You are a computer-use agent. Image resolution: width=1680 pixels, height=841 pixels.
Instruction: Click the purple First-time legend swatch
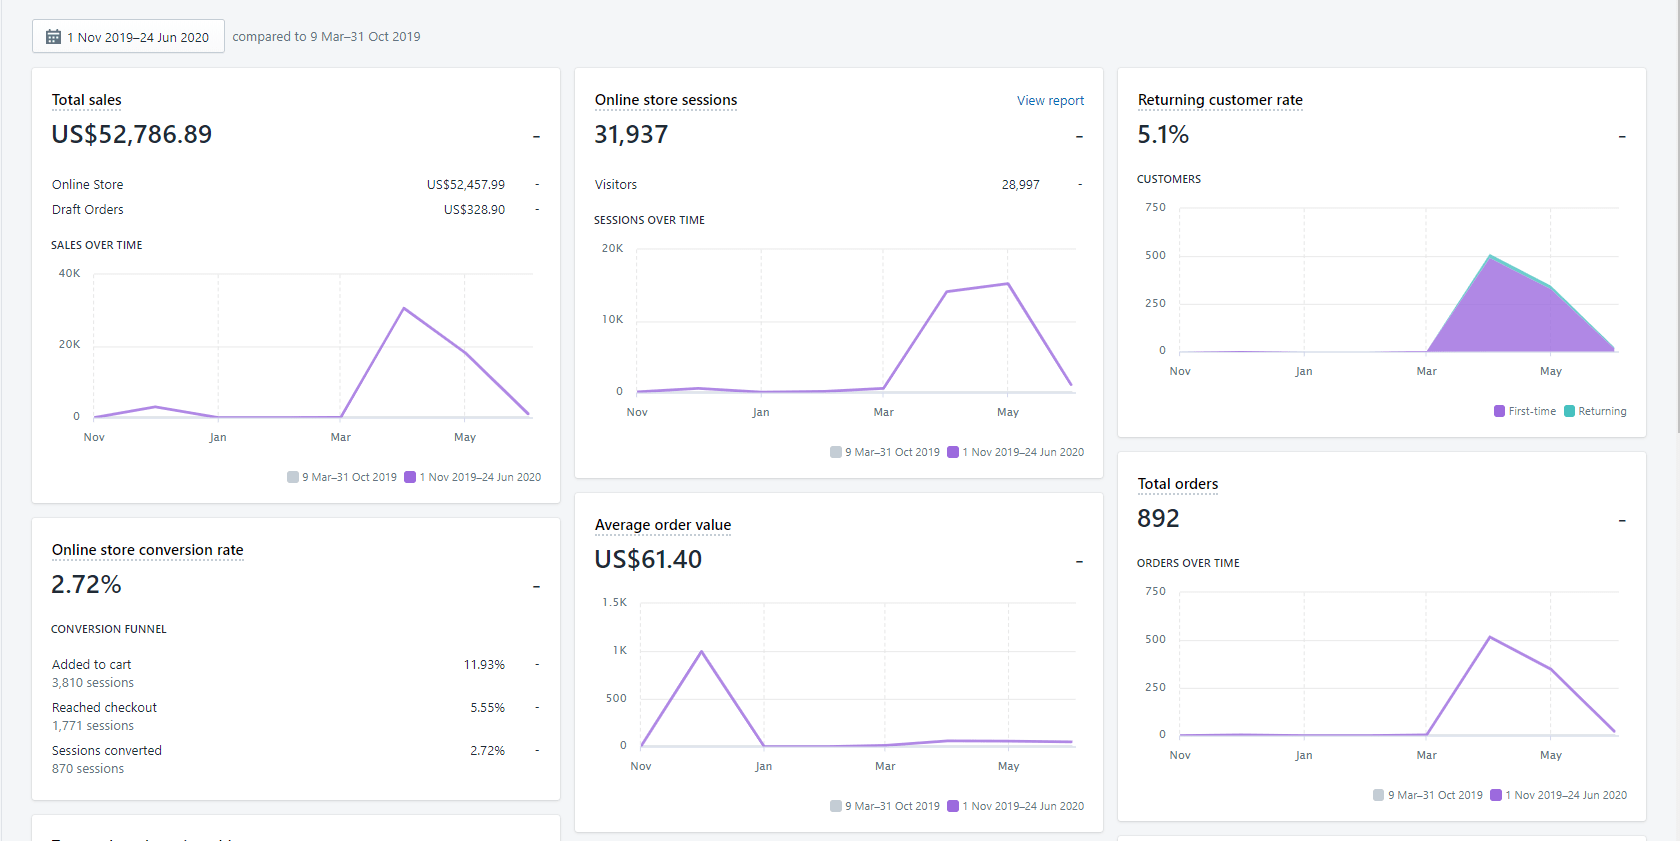[x=1499, y=411]
